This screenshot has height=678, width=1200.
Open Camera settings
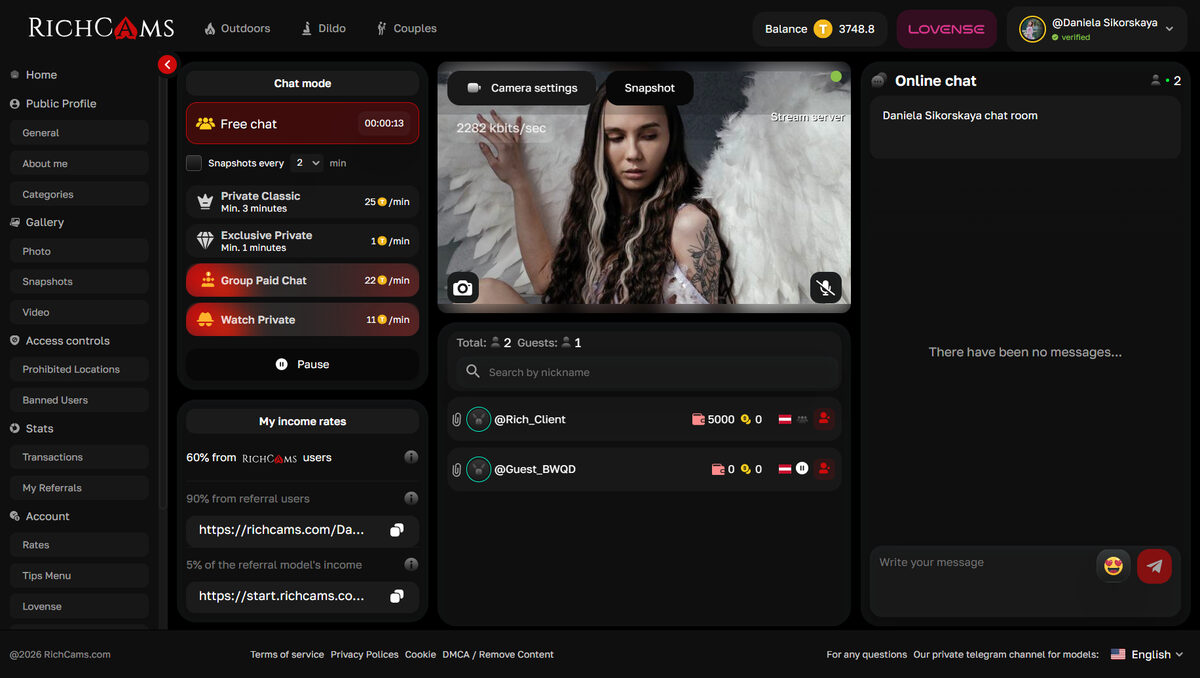coord(521,88)
